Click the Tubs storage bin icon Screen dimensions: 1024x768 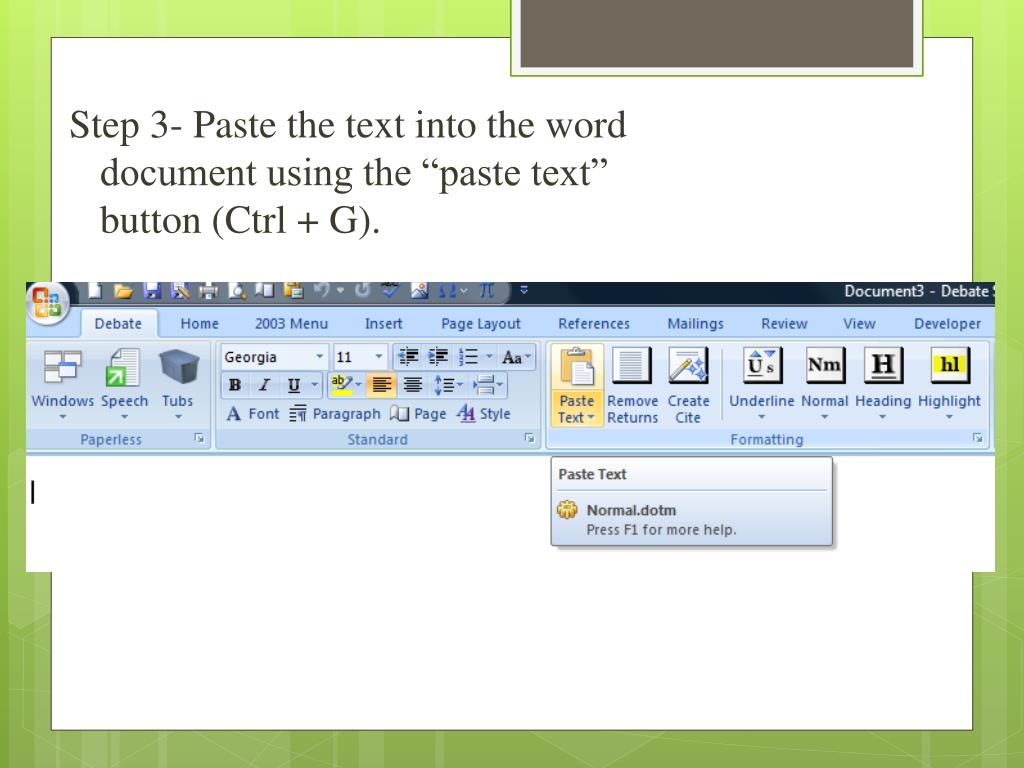[178, 366]
